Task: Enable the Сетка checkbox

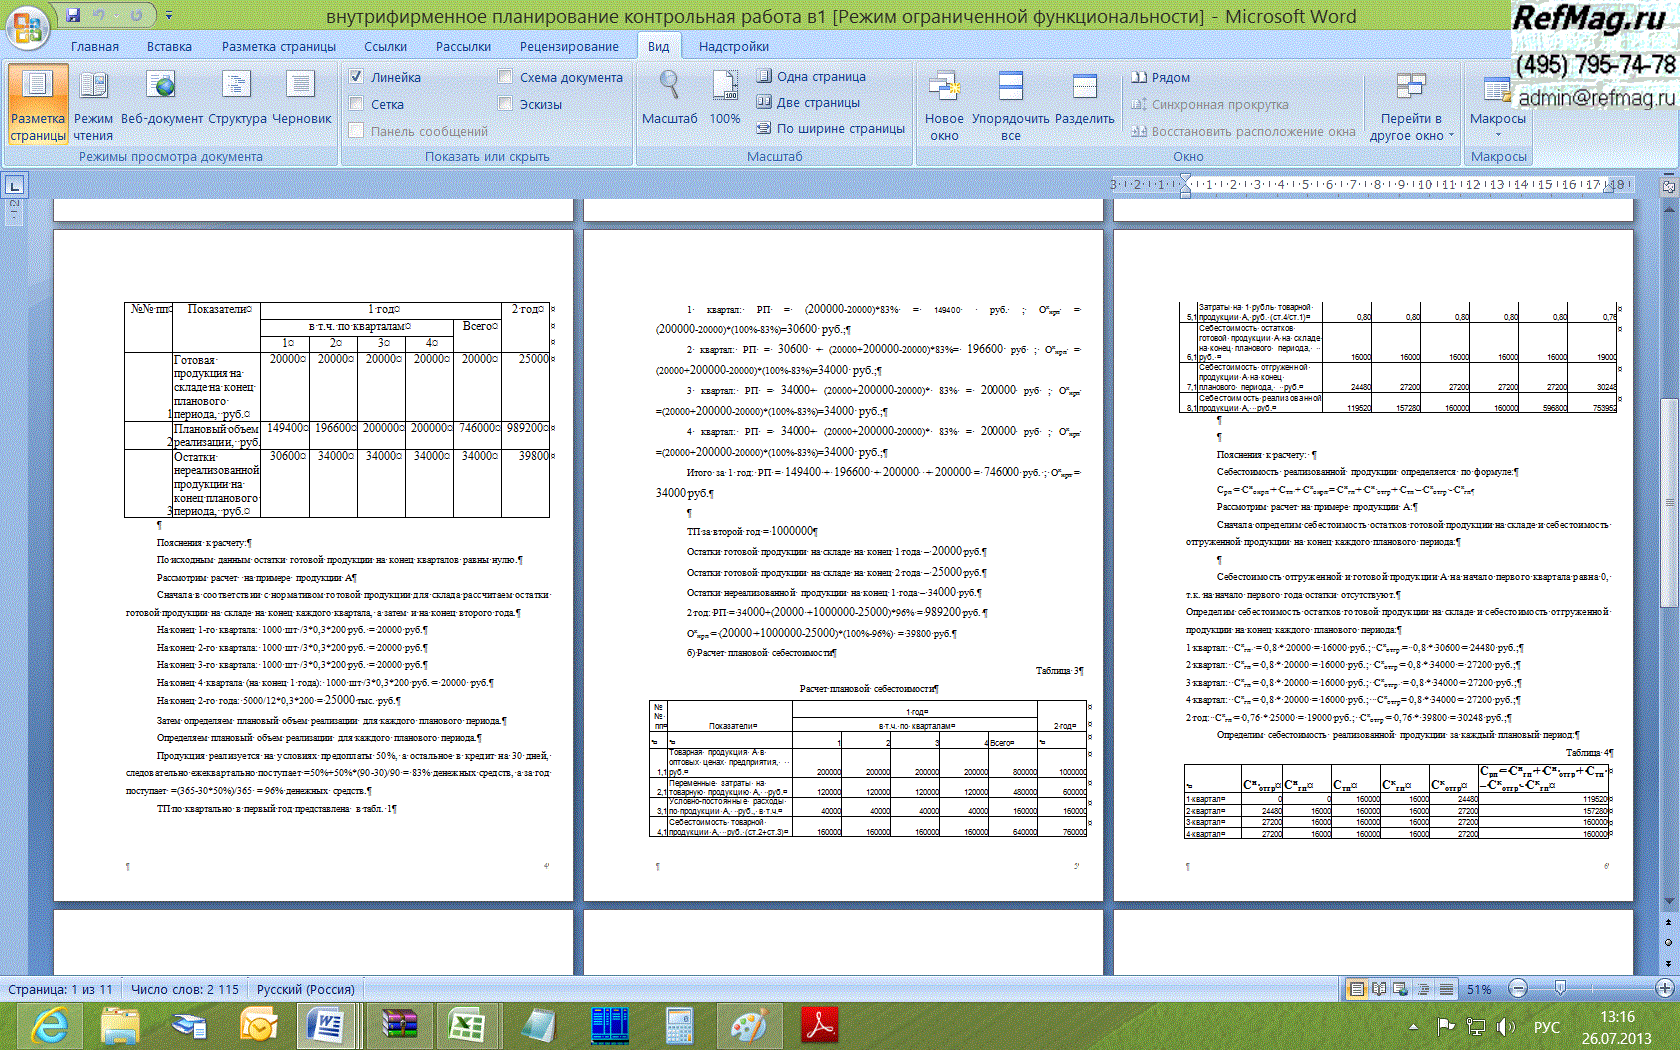Action: pyautogui.click(x=357, y=104)
